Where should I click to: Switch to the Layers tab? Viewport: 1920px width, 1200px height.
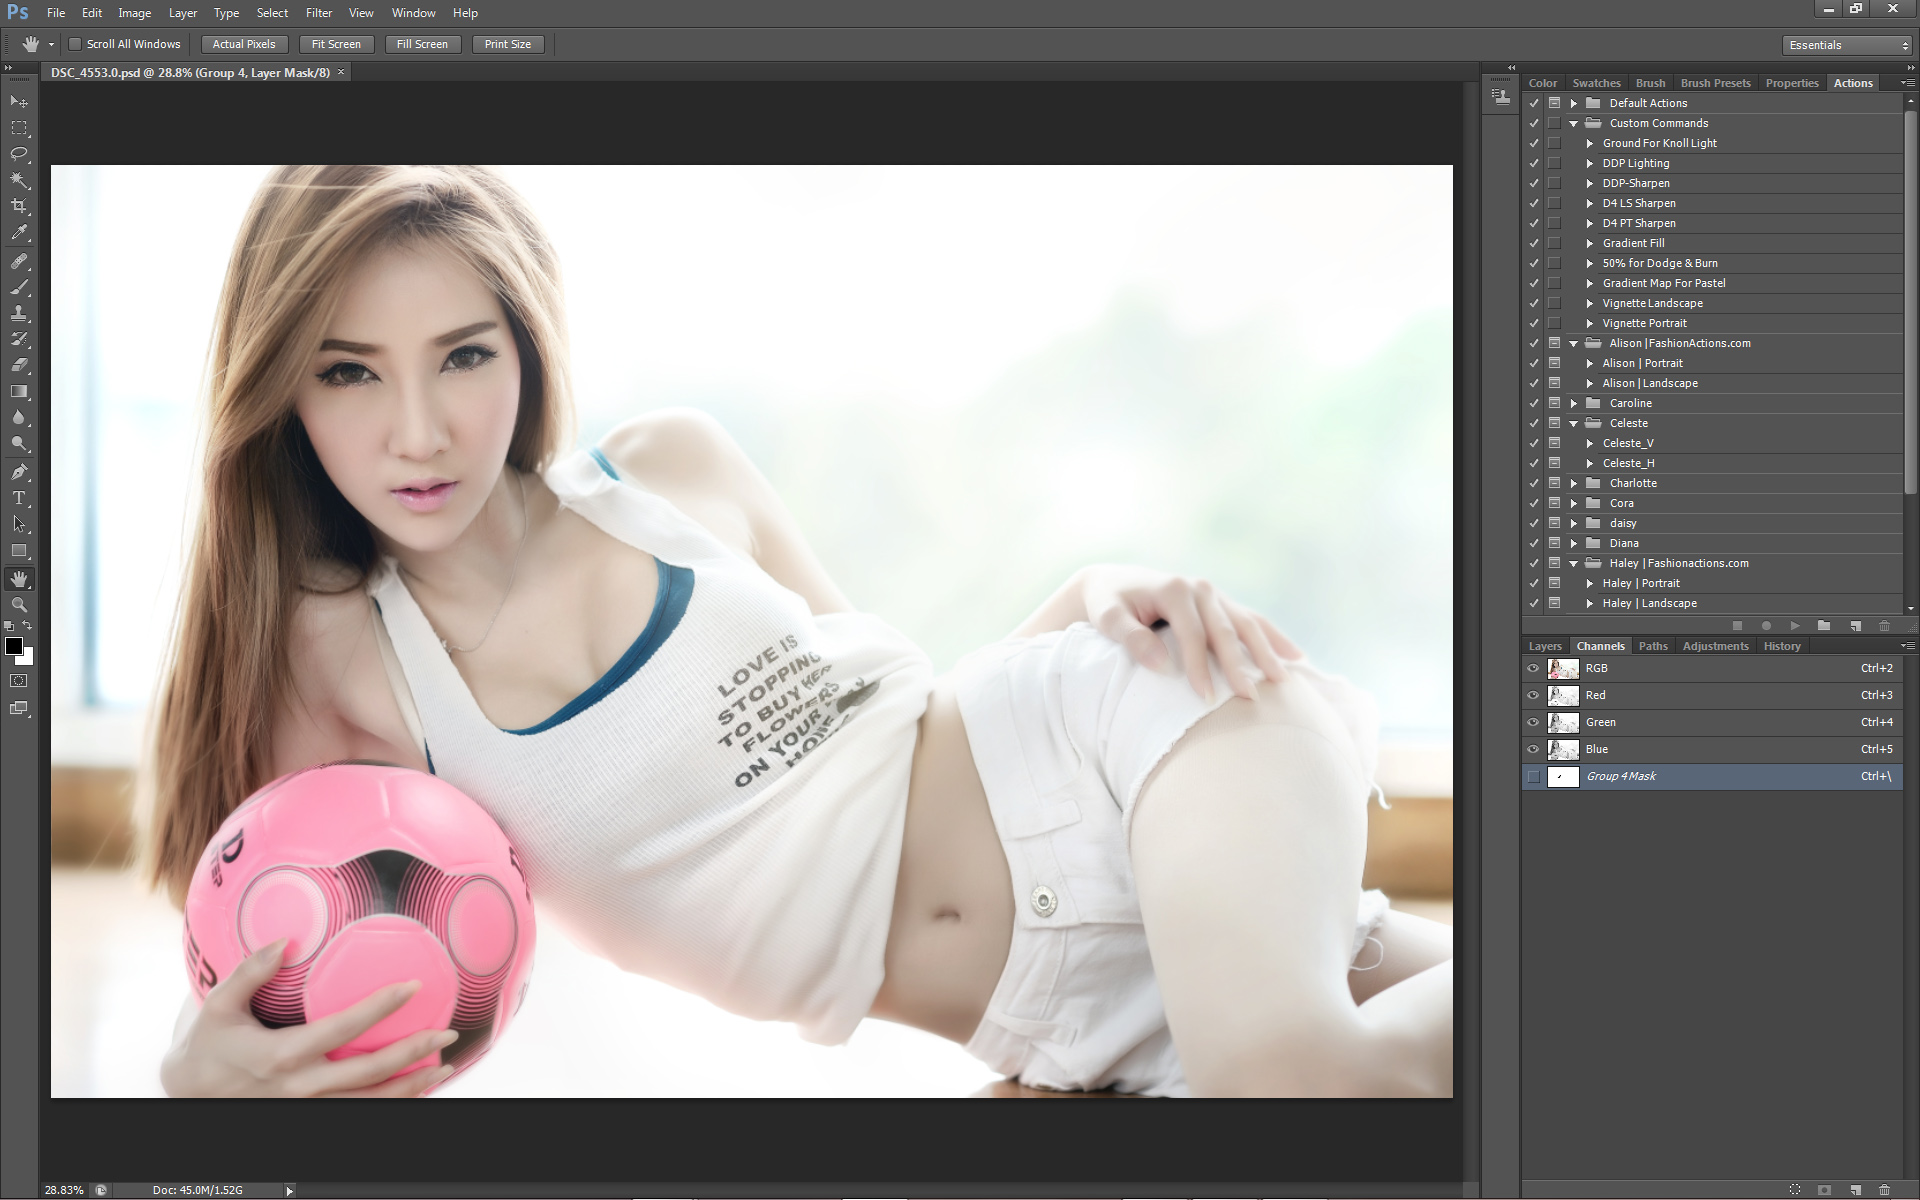pyautogui.click(x=1544, y=646)
